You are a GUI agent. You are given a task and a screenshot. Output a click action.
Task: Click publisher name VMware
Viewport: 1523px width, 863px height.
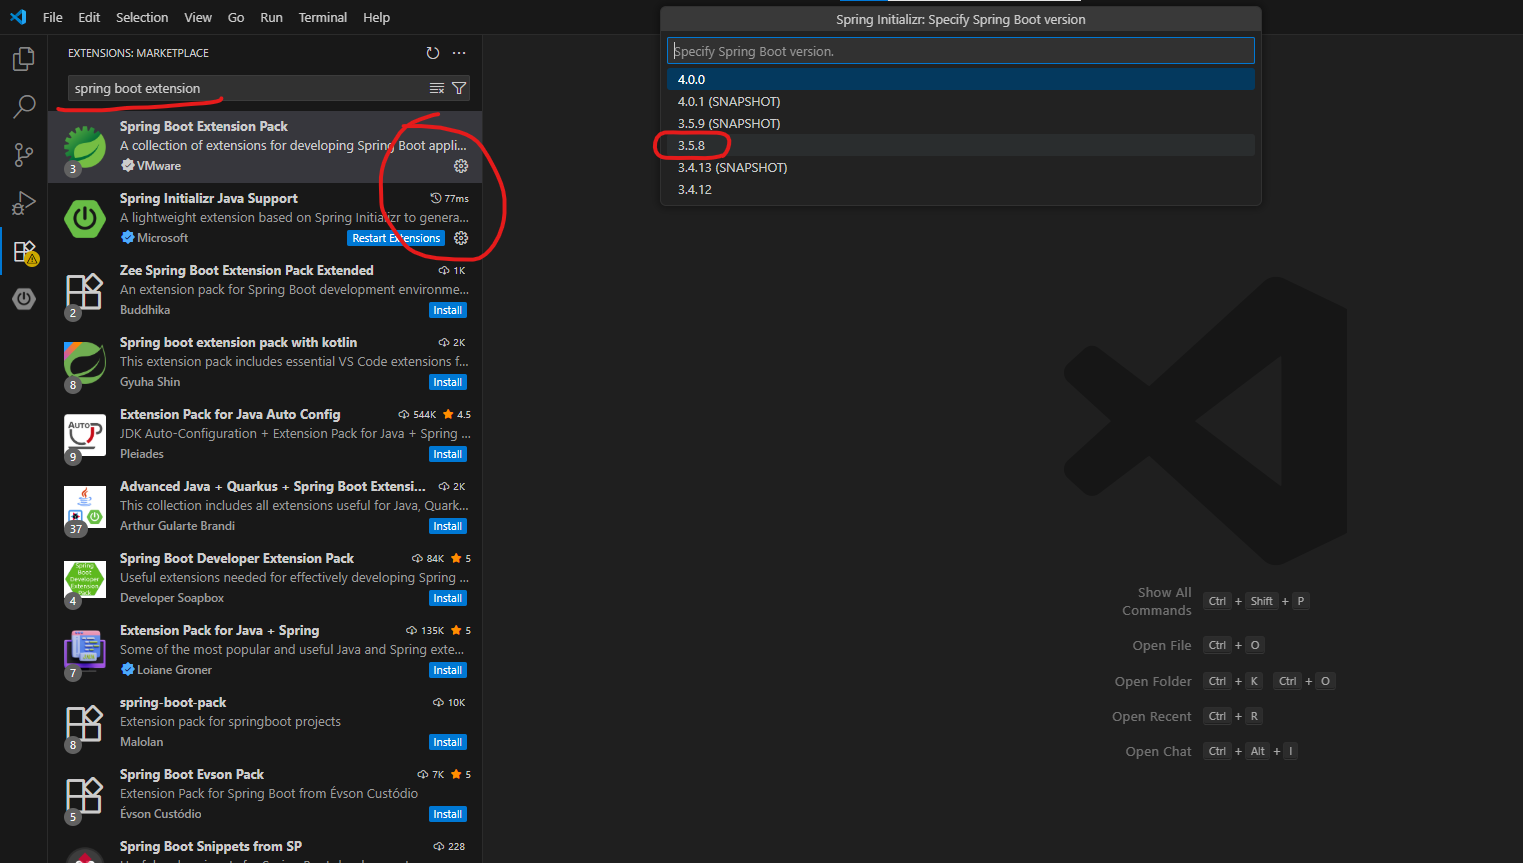tap(159, 166)
